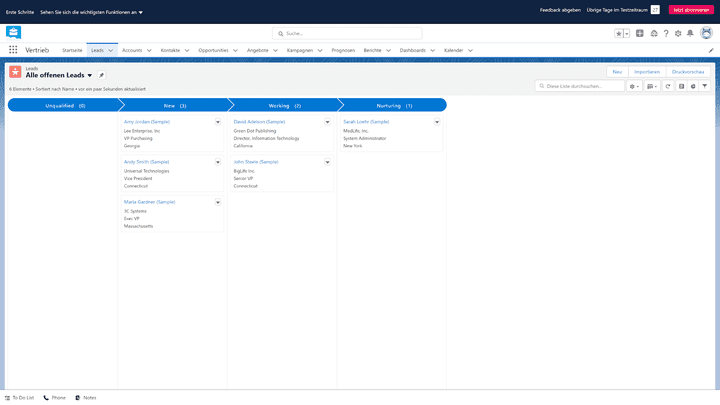Open the Dashboards tab
This screenshot has height=405, width=720.
[x=413, y=51]
